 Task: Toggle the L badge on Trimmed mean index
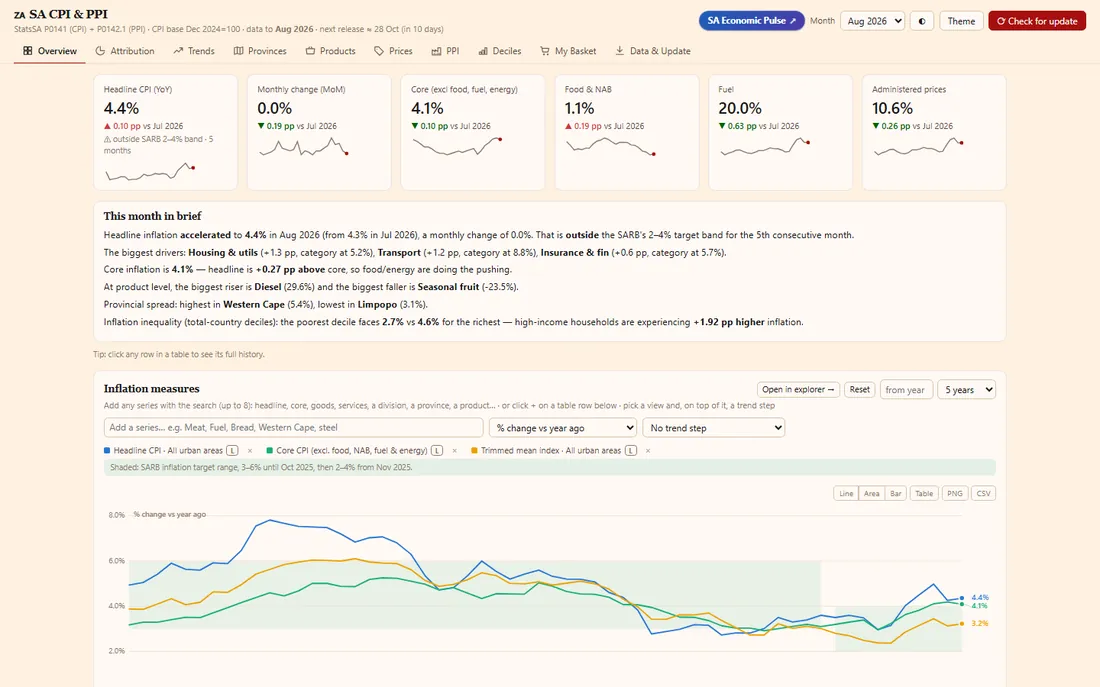[x=631, y=451]
